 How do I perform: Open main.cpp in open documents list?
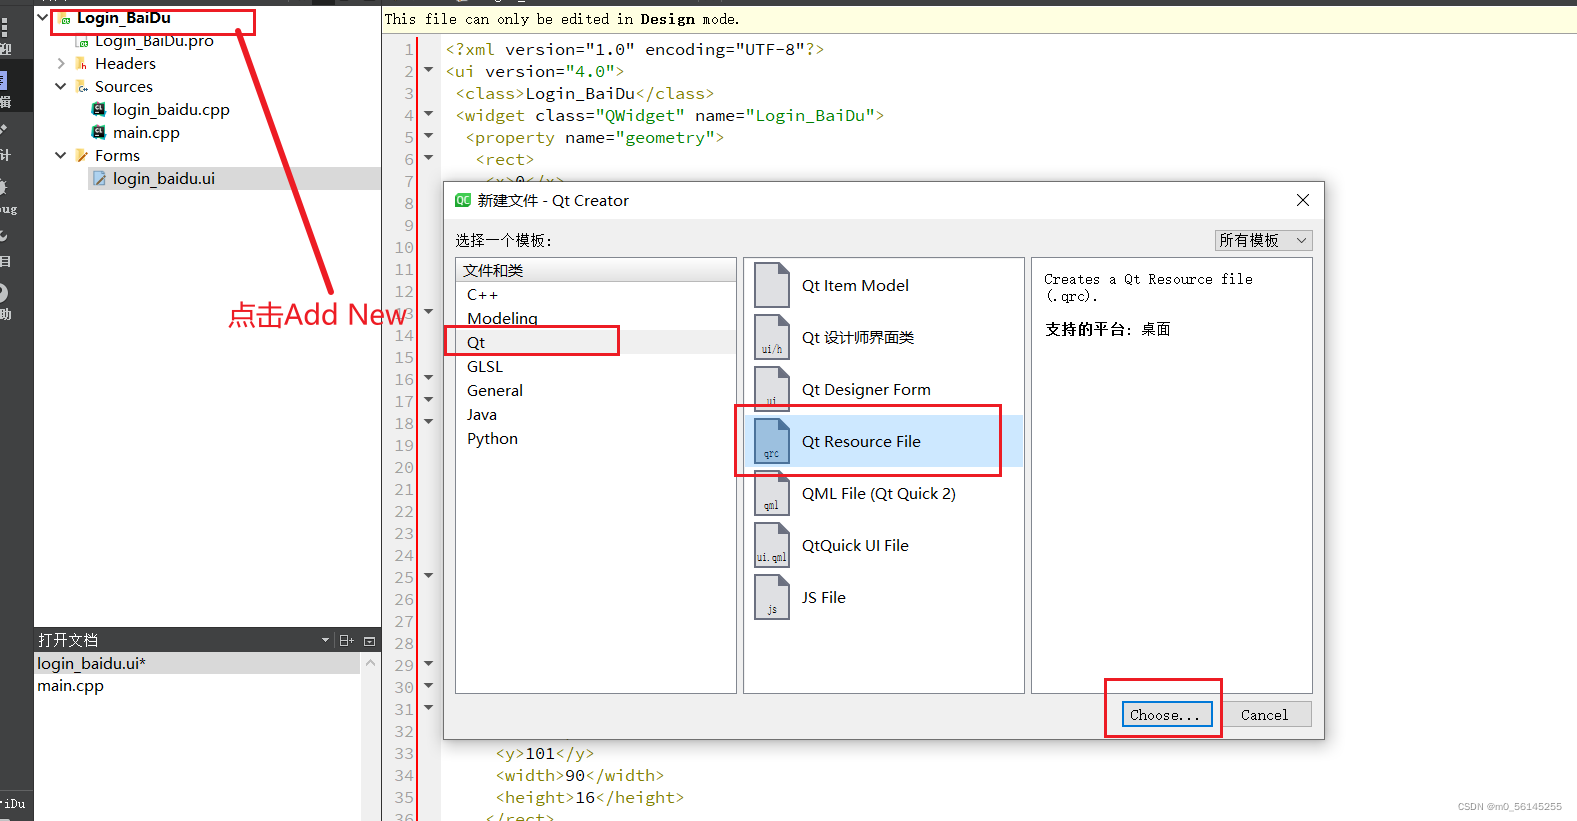[197, 686]
